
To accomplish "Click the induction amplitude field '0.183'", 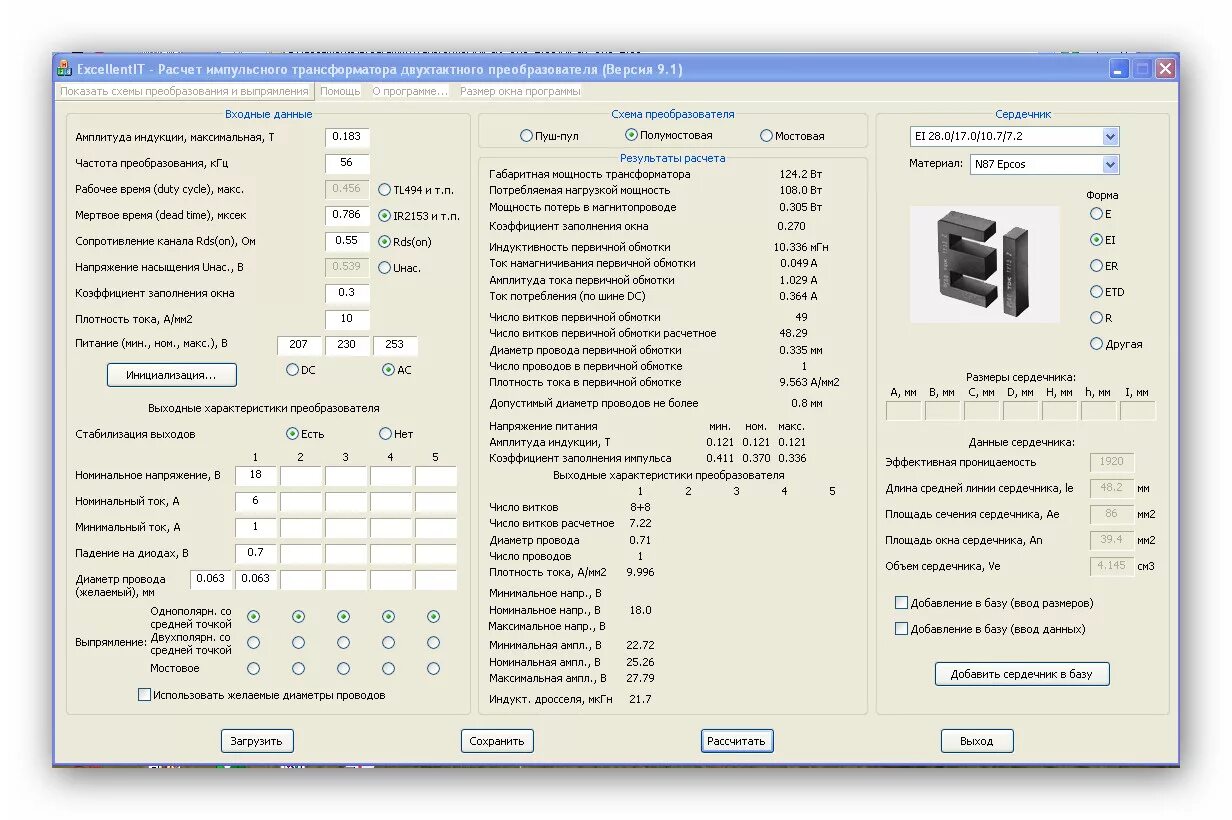I will tap(347, 137).
